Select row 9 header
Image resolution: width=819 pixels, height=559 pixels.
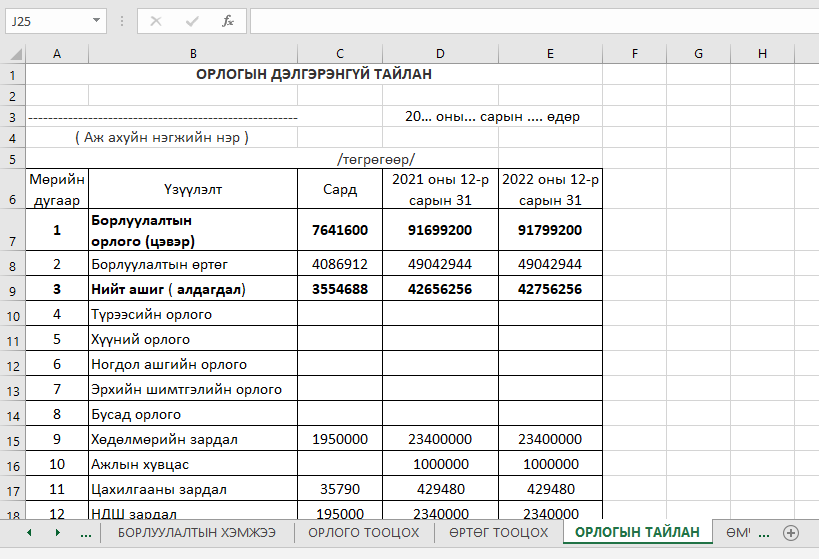tap(12, 290)
